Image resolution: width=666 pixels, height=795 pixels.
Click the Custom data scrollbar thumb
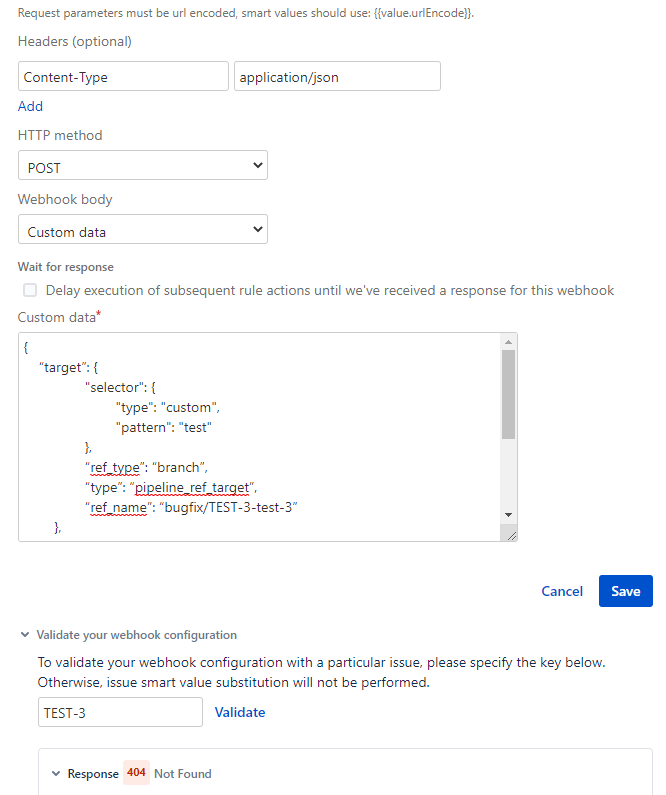pyautogui.click(x=508, y=394)
